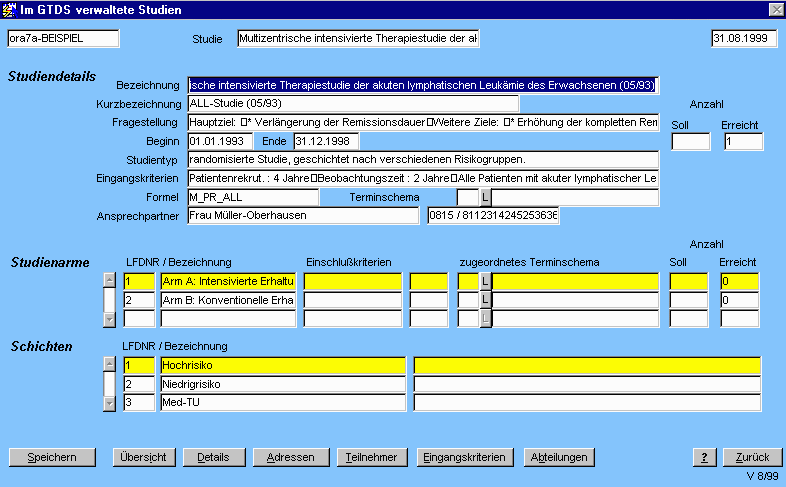Go back with the Zurück button

pos(750,457)
